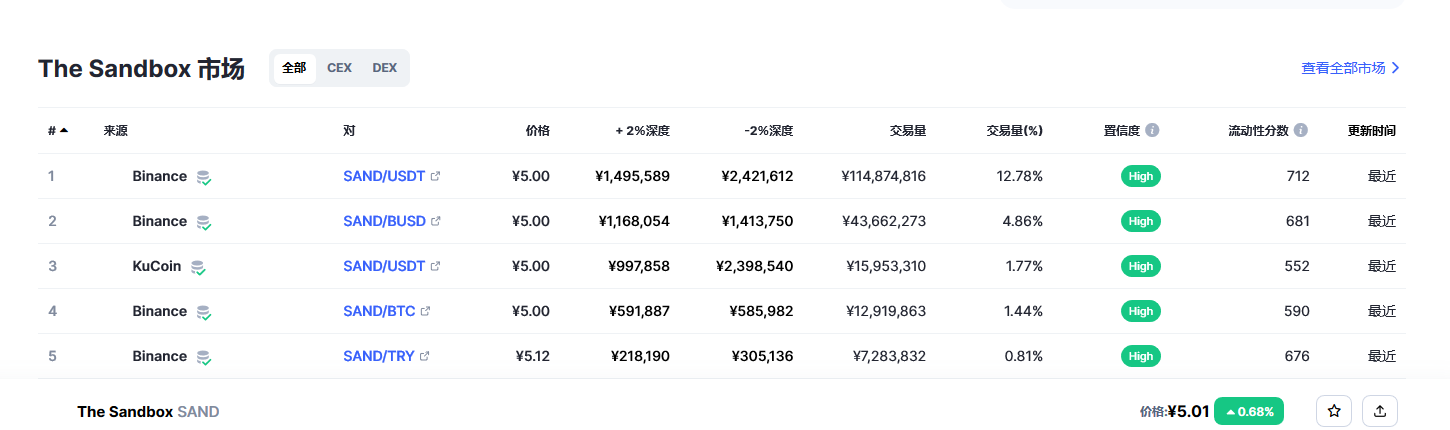
Task: Click verified coins icon beside Binance row 1
Action: click(x=204, y=177)
